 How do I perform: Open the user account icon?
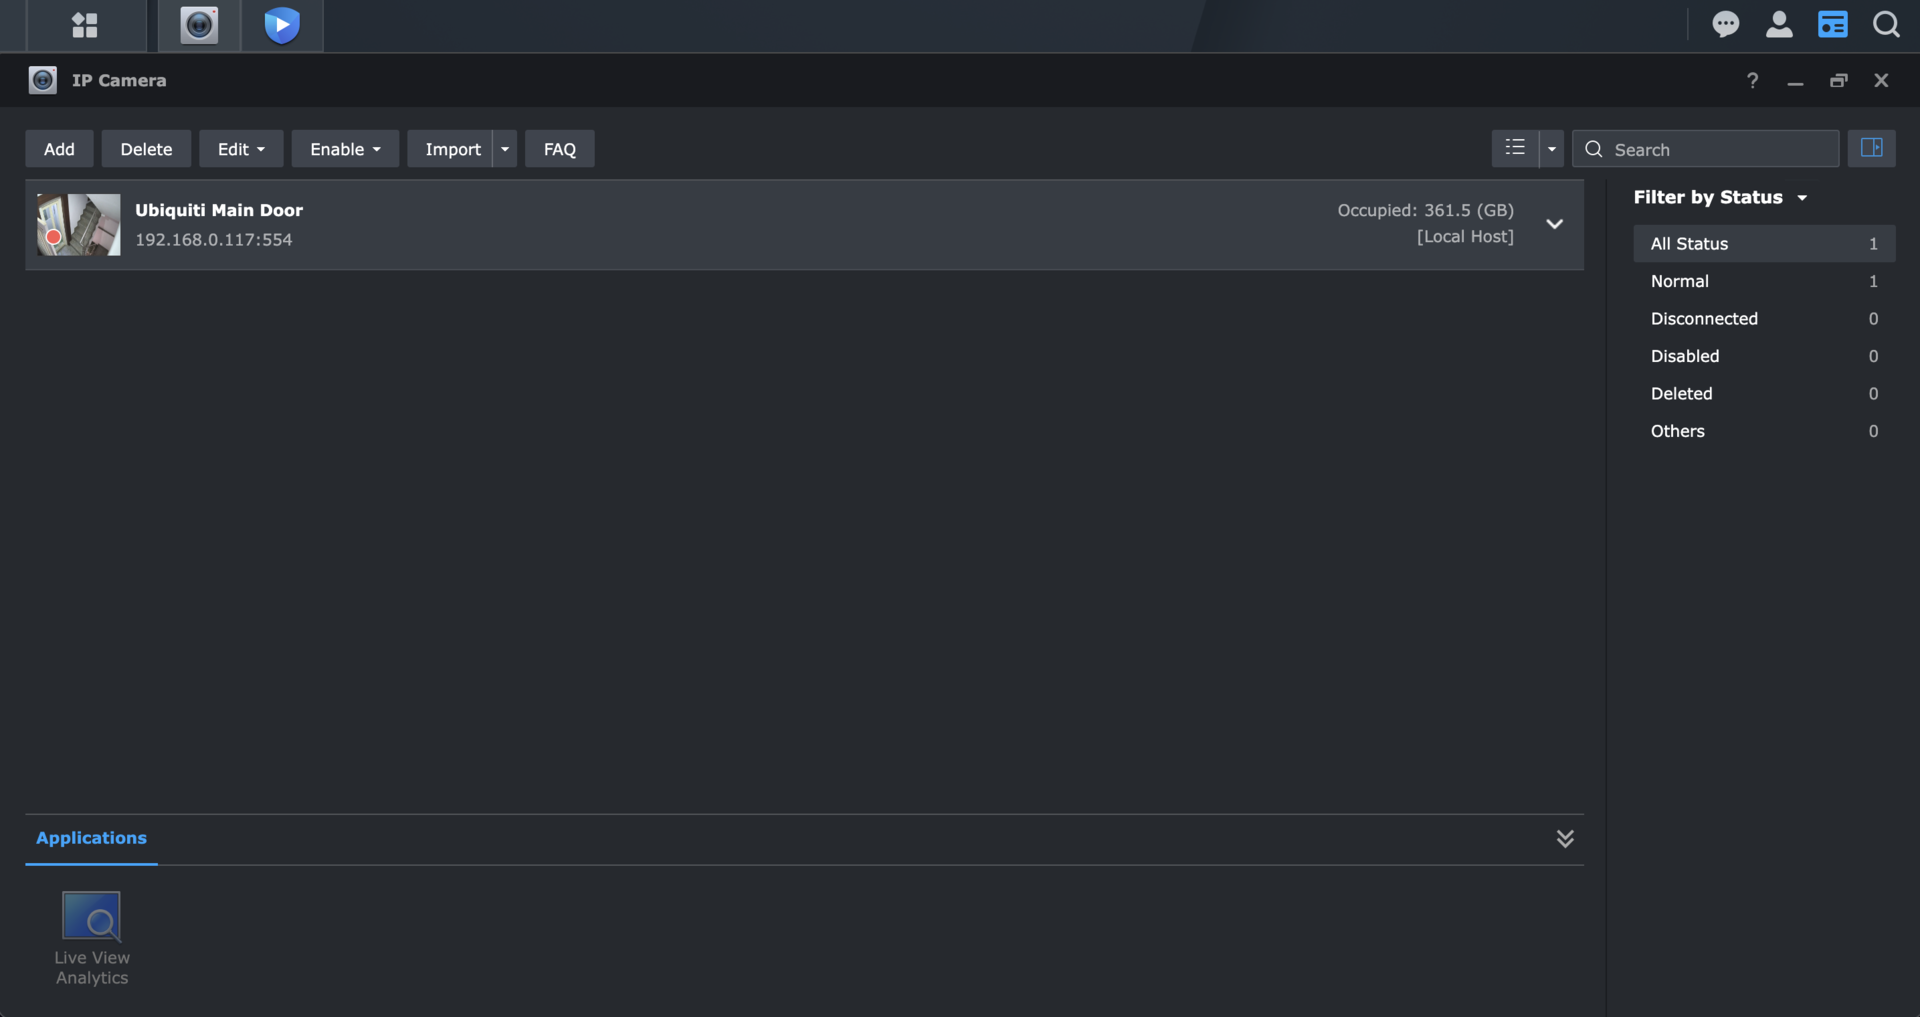[1779, 25]
